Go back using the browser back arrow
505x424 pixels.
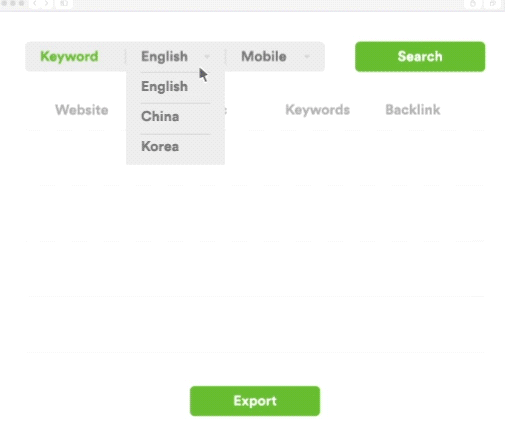tap(35, 3)
